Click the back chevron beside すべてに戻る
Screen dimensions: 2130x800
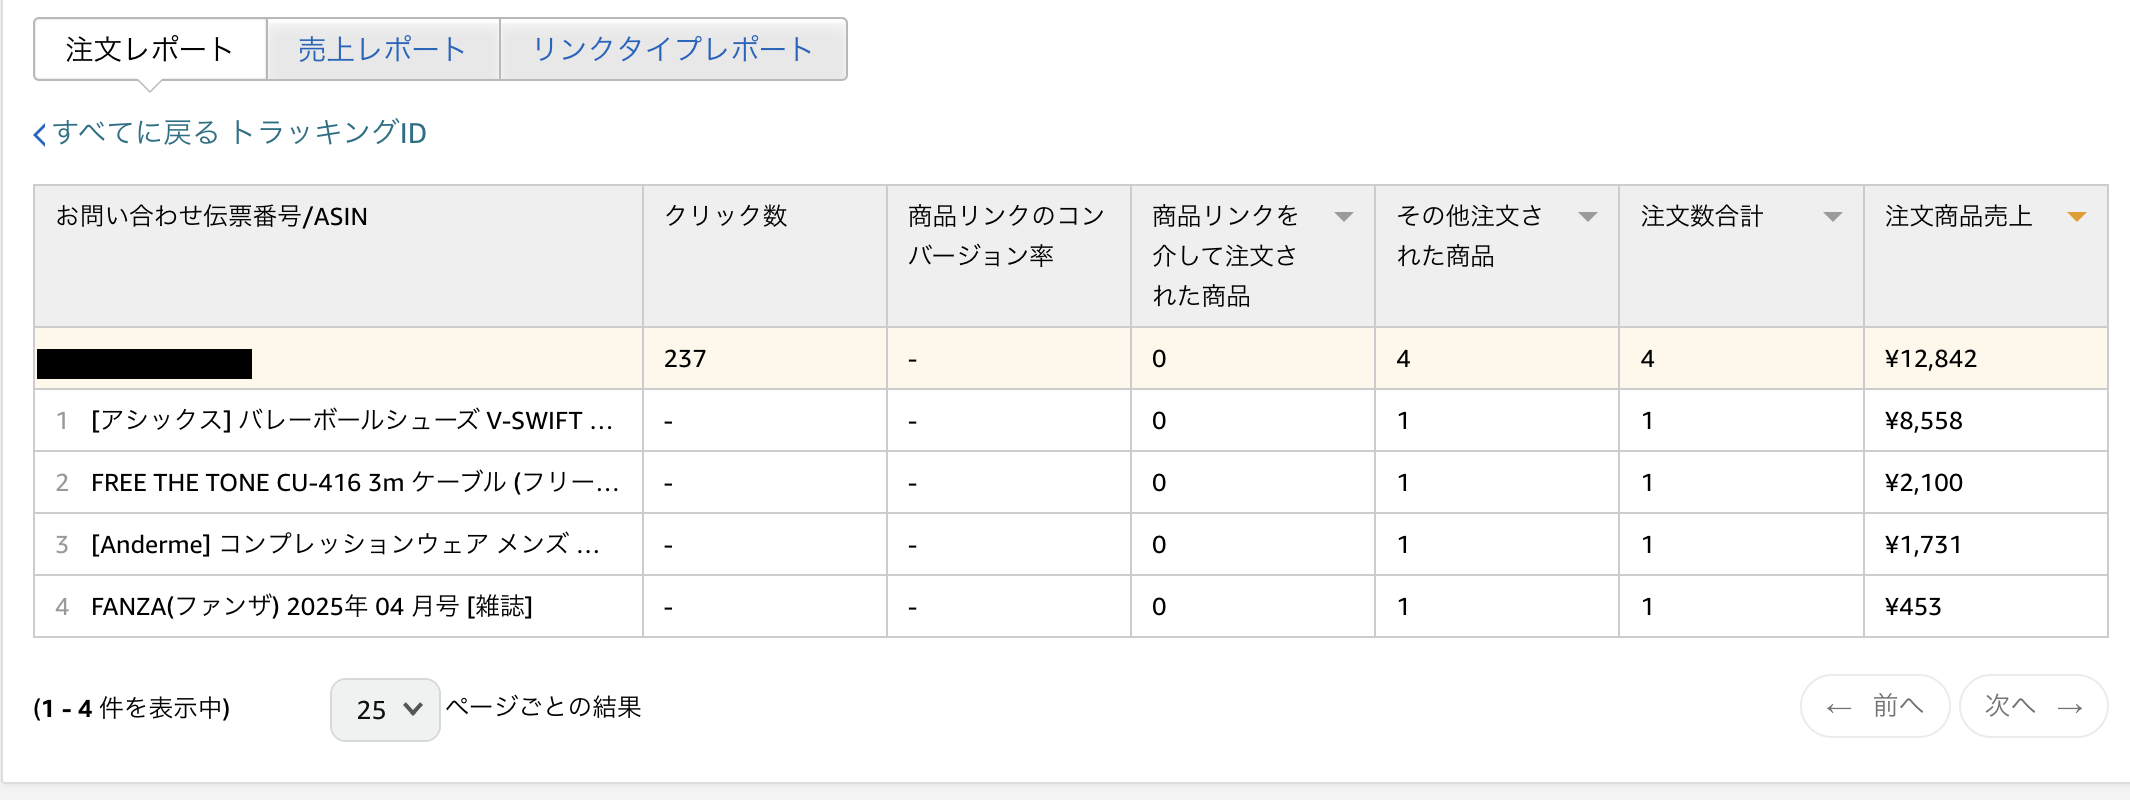(40, 134)
